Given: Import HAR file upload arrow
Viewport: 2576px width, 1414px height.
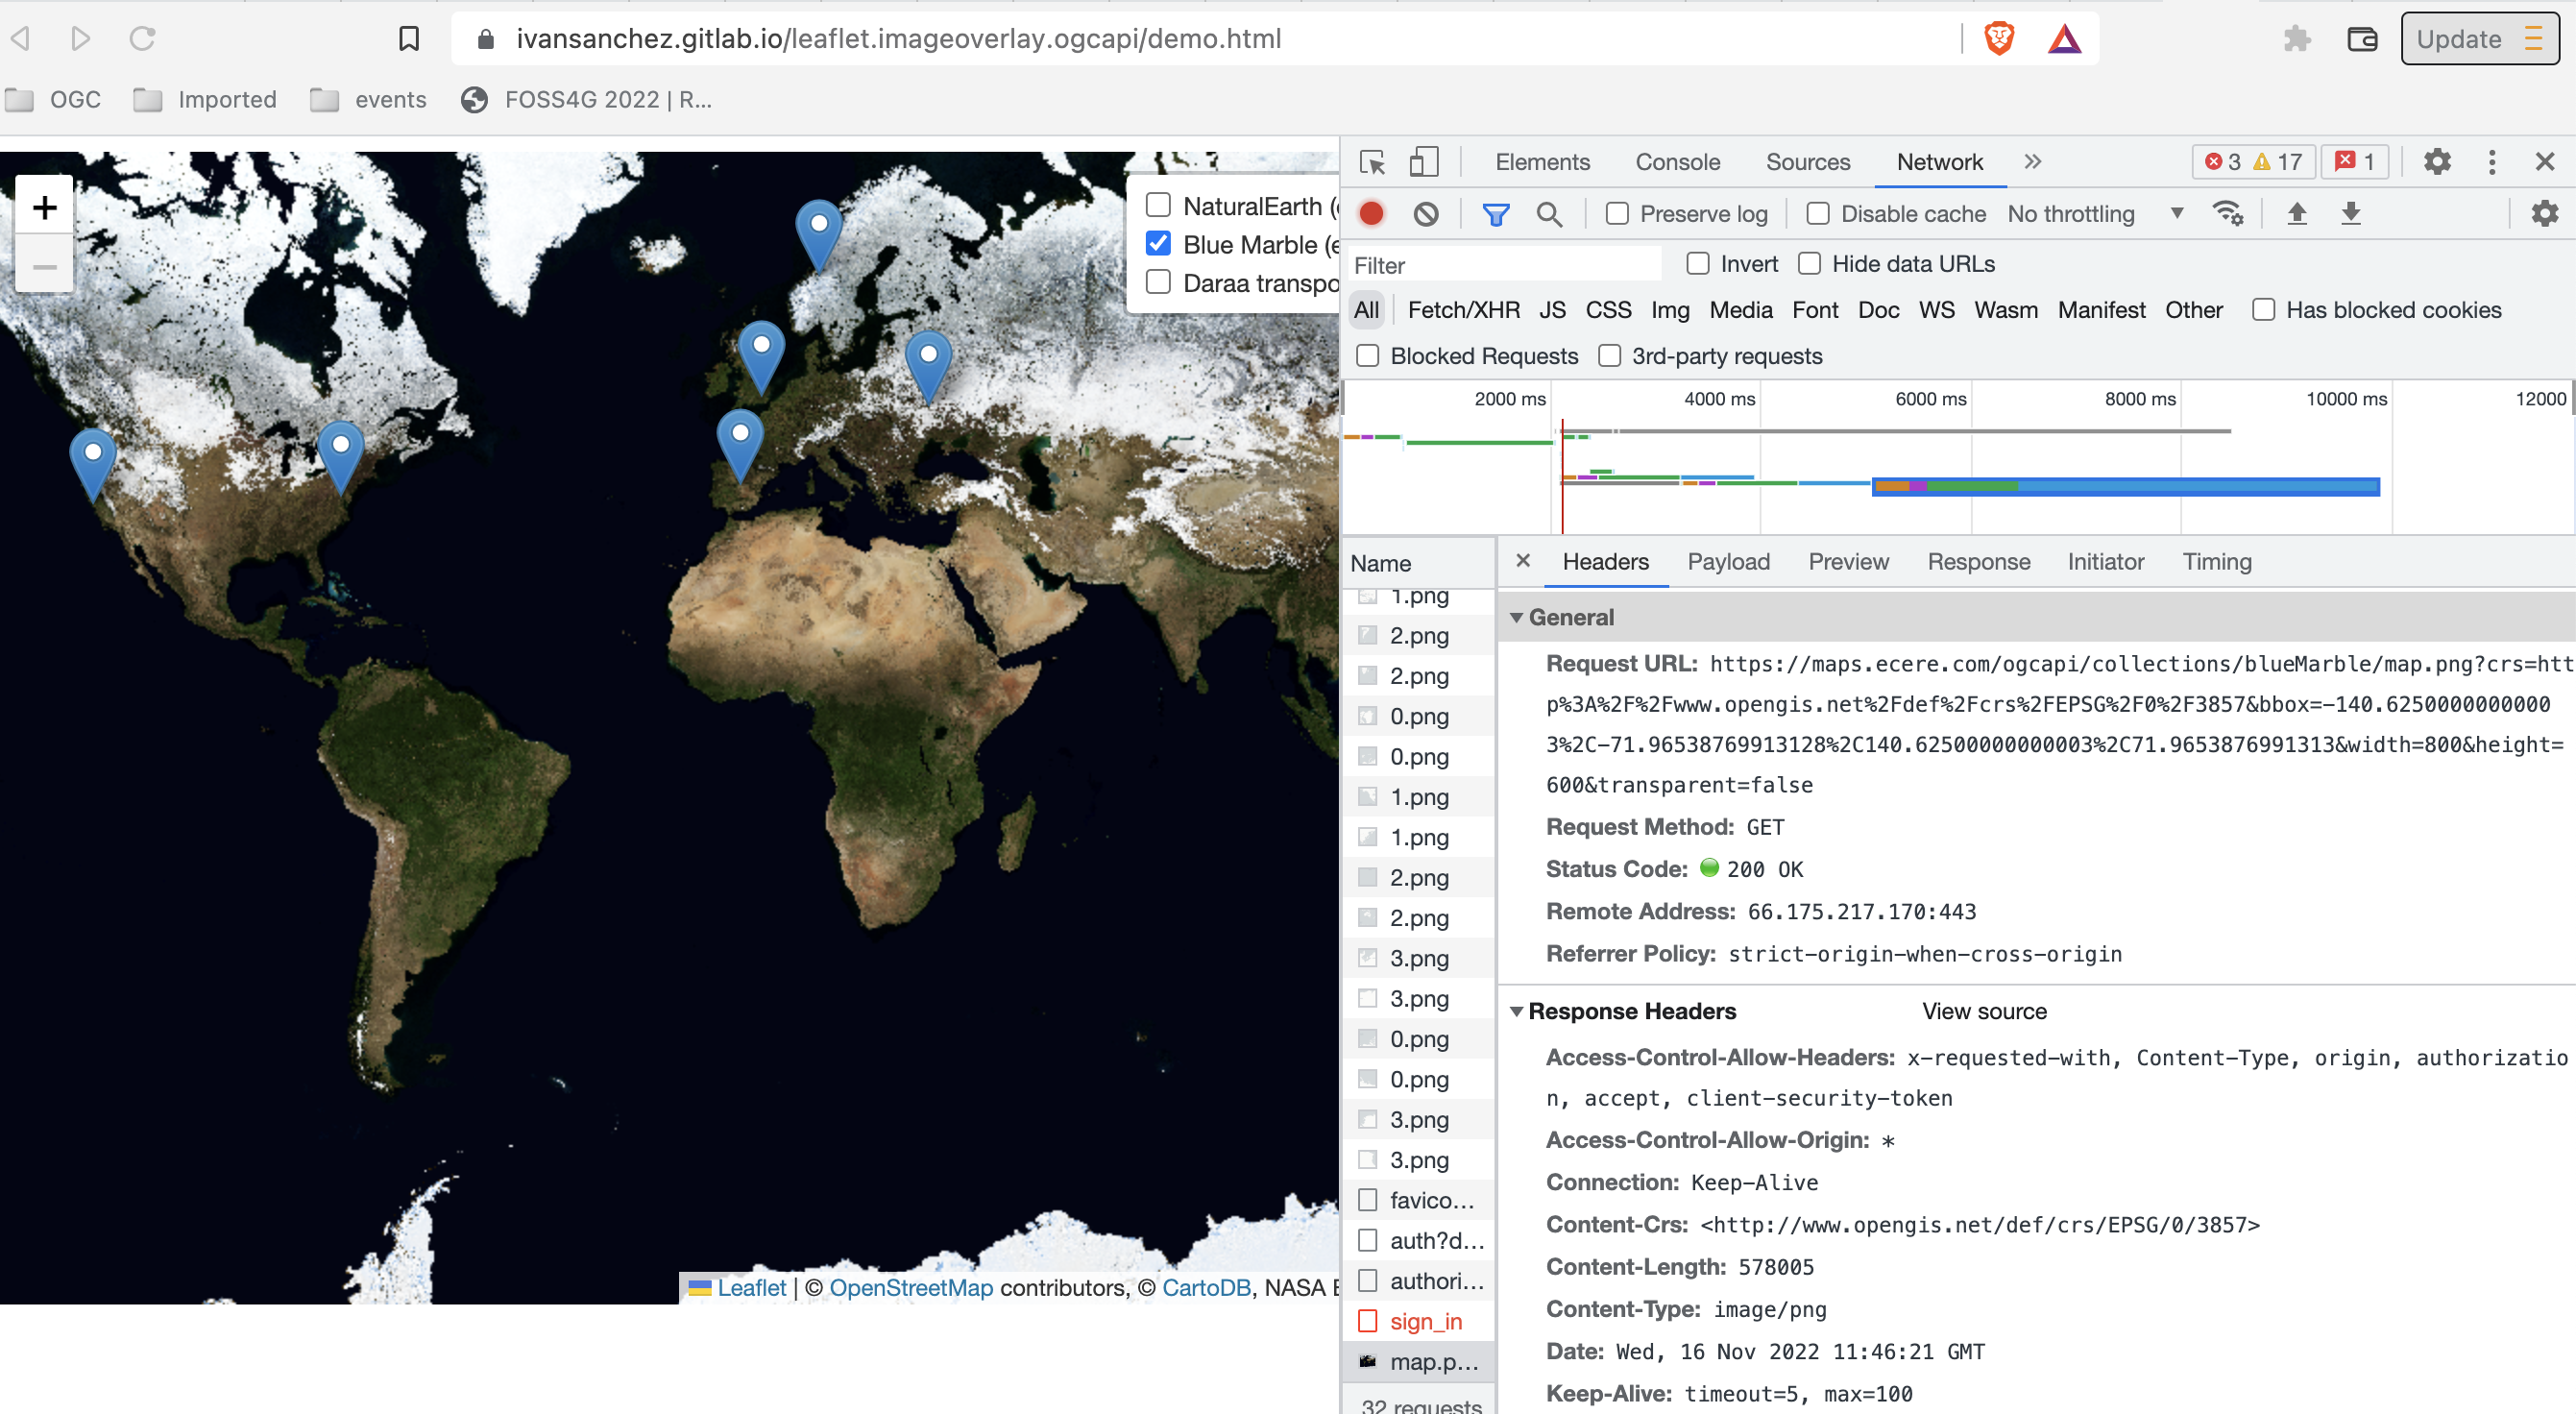Looking at the screenshot, I should click(2297, 214).
